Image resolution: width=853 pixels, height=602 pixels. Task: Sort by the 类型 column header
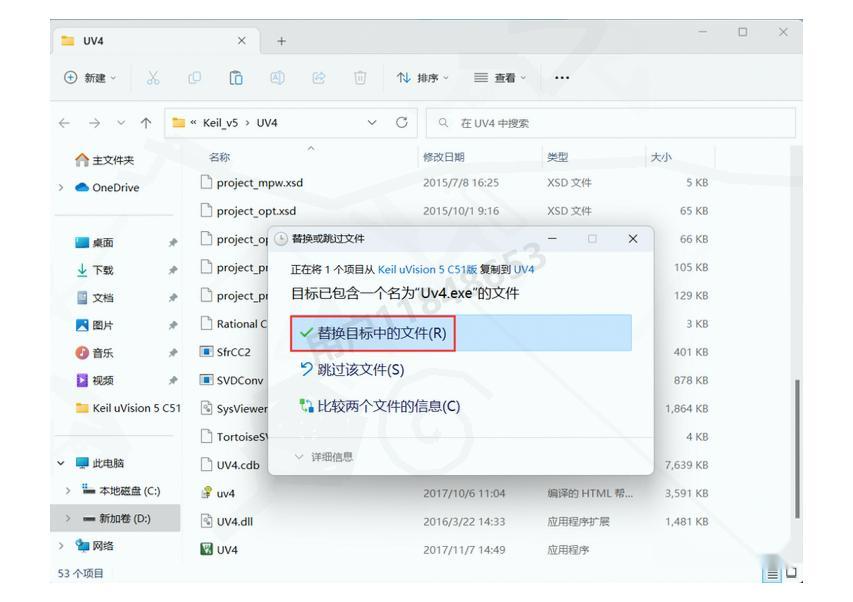558,157
